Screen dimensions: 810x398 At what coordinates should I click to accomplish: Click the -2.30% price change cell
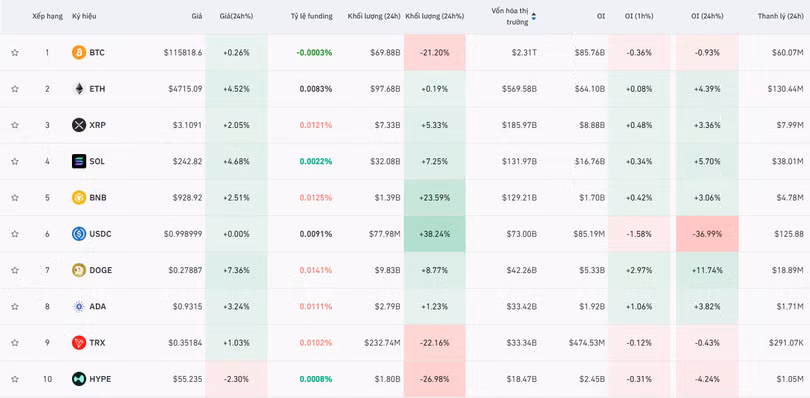(x=236, y=379)
